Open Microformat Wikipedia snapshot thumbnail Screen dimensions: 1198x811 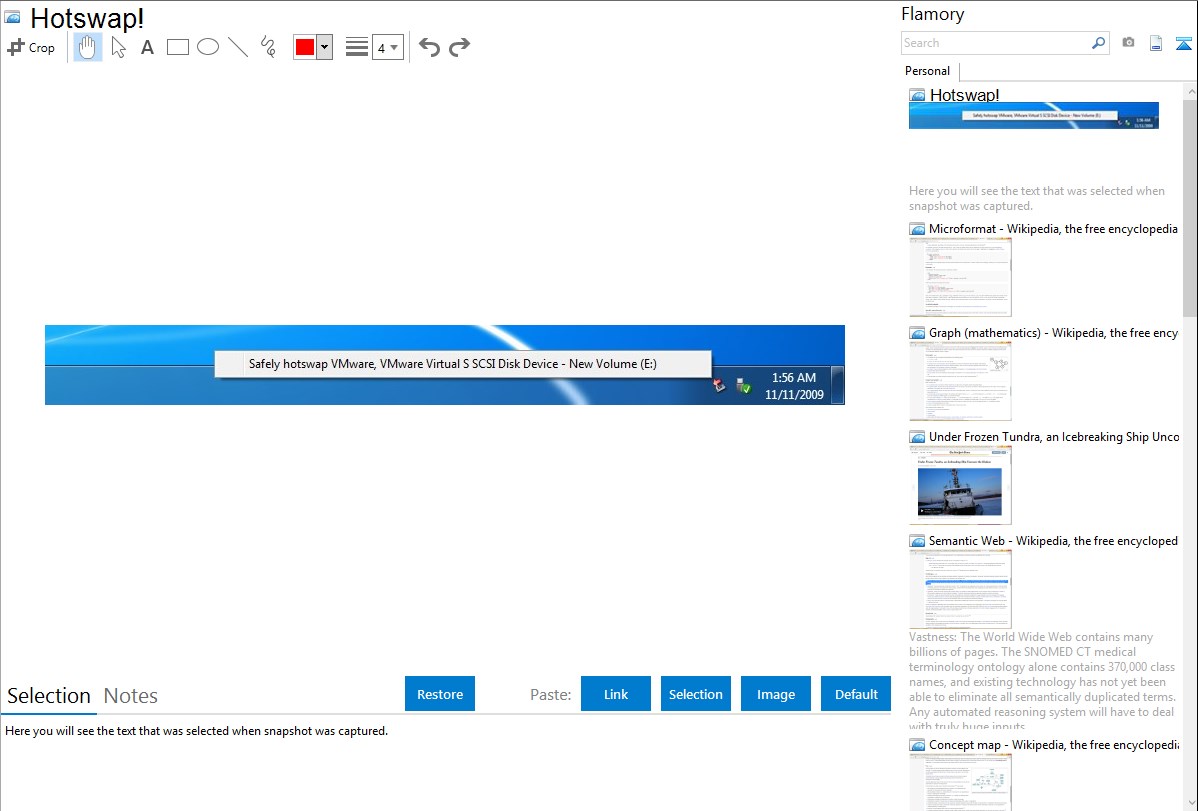pyautogui.click(x=960, y=277)
